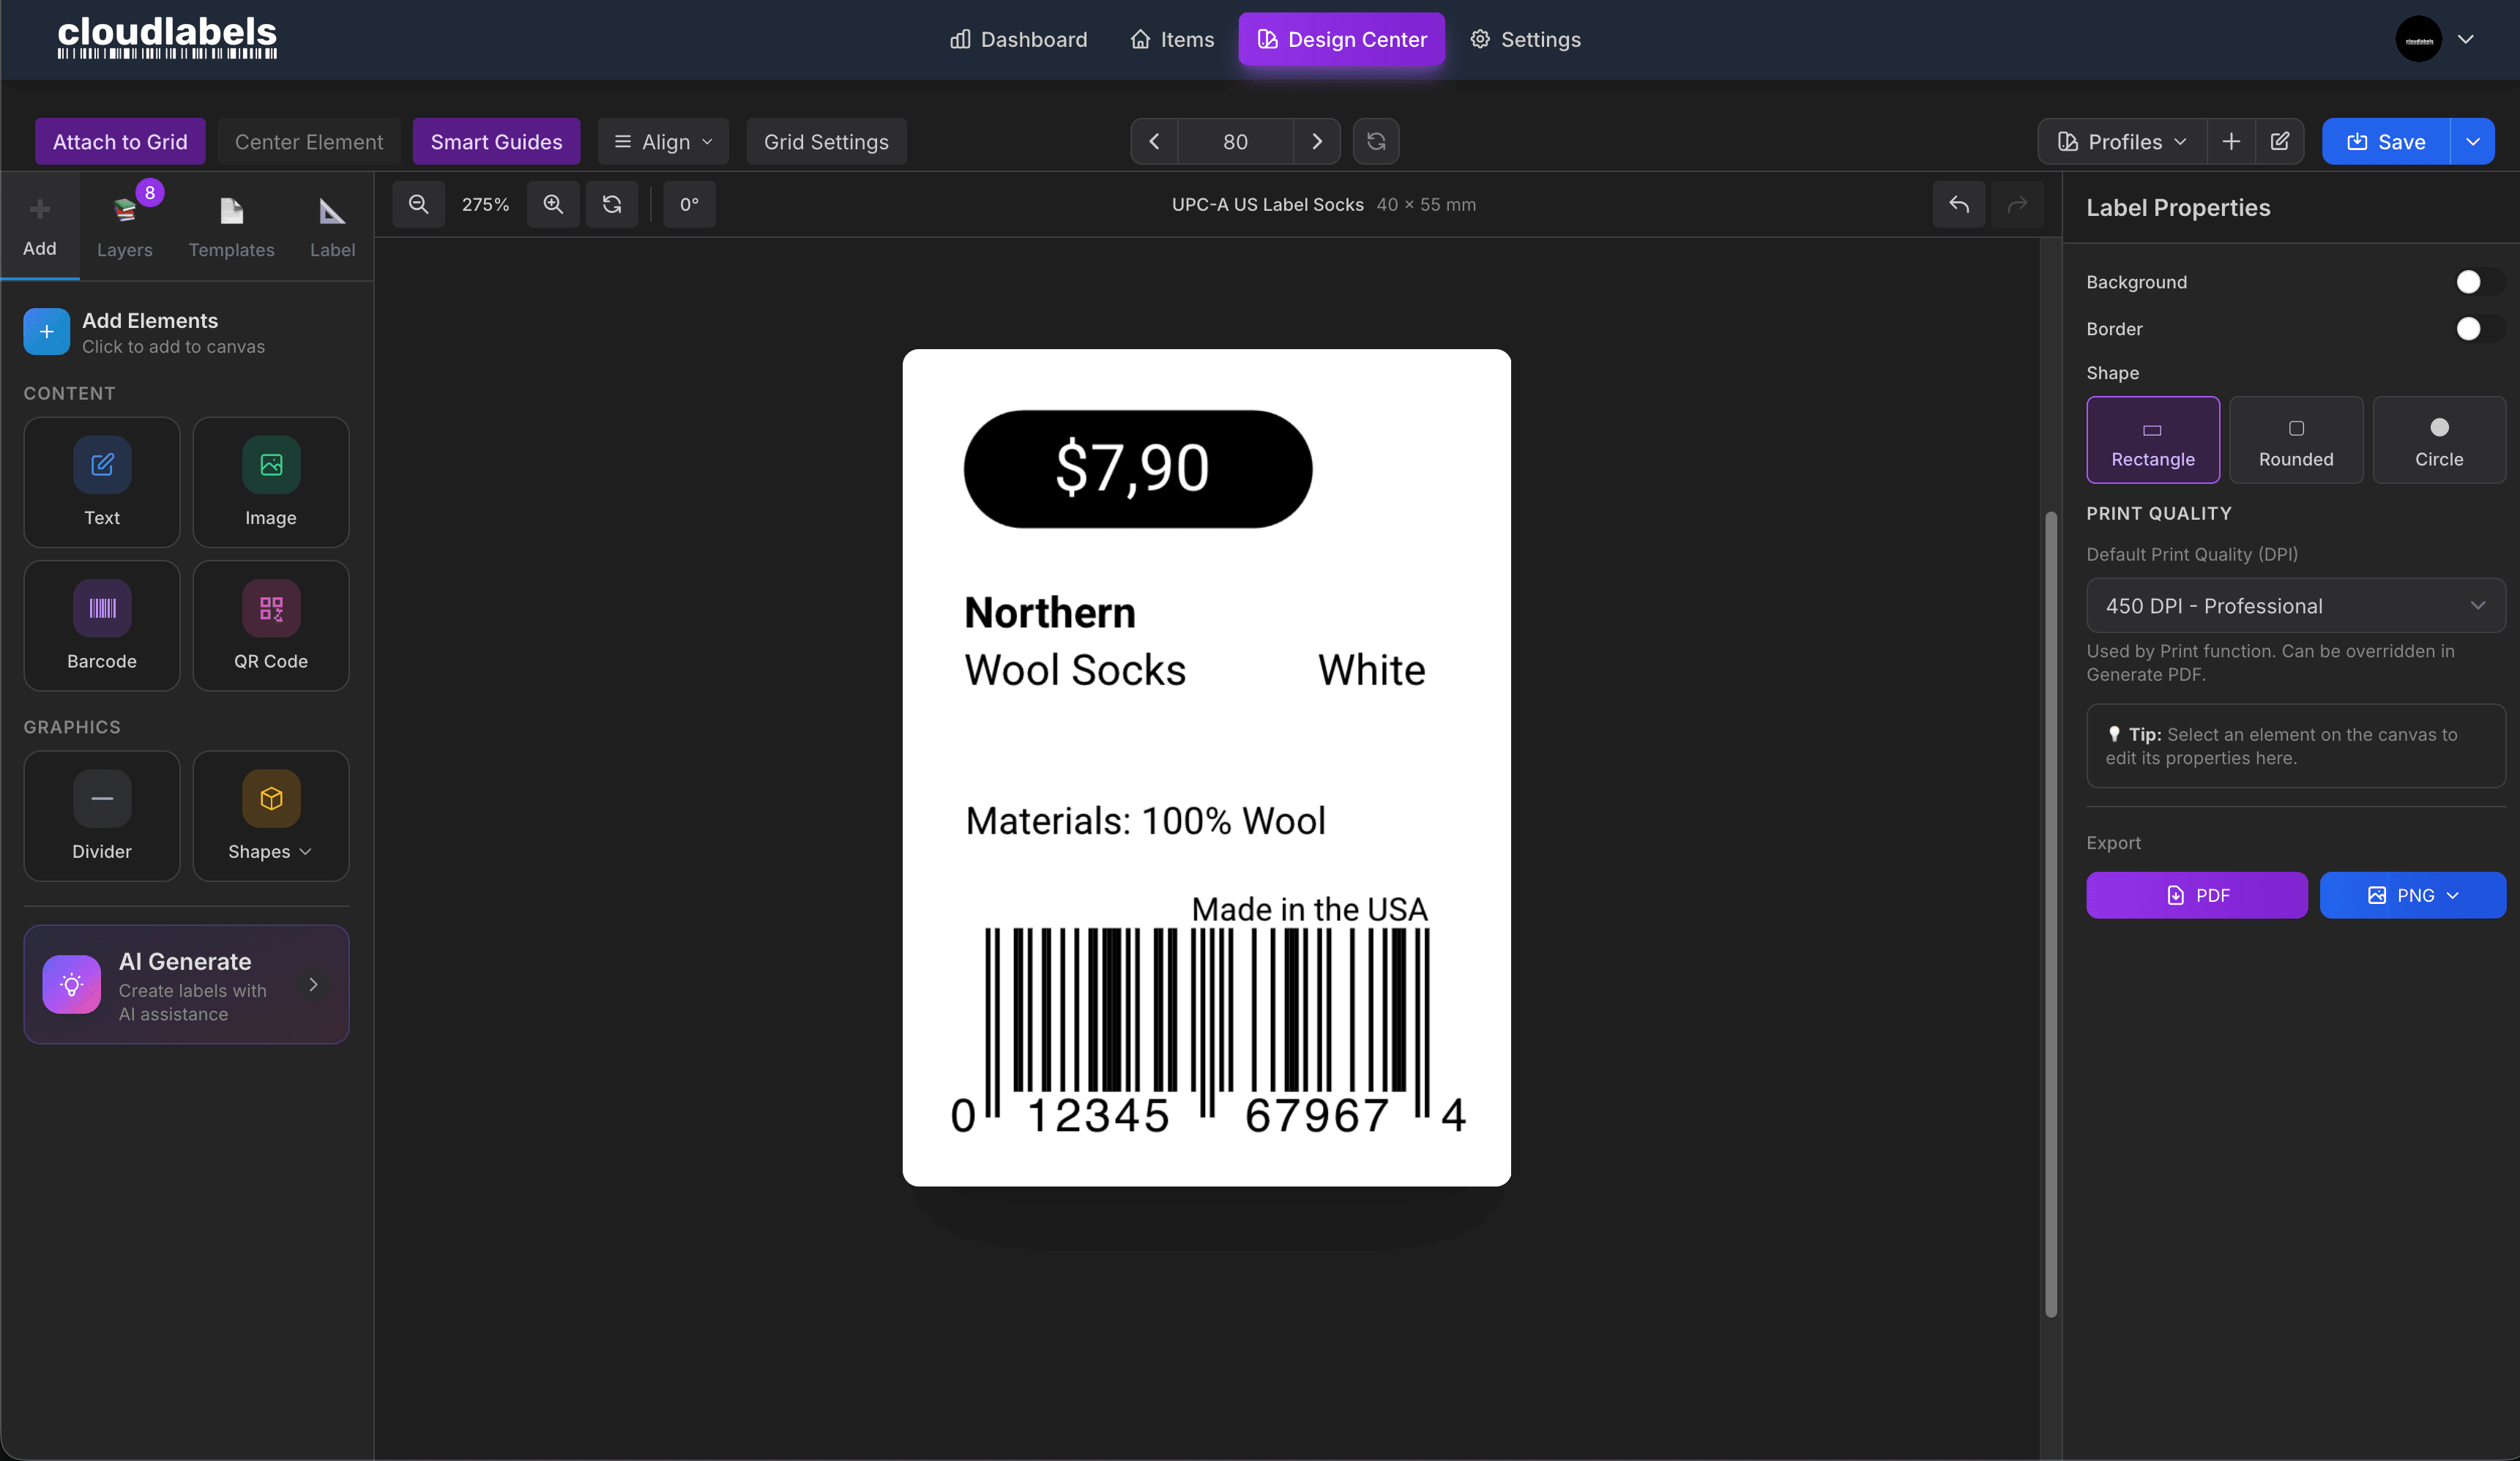
Task: Click the Attach to Grid button
Action: (120, 141)
